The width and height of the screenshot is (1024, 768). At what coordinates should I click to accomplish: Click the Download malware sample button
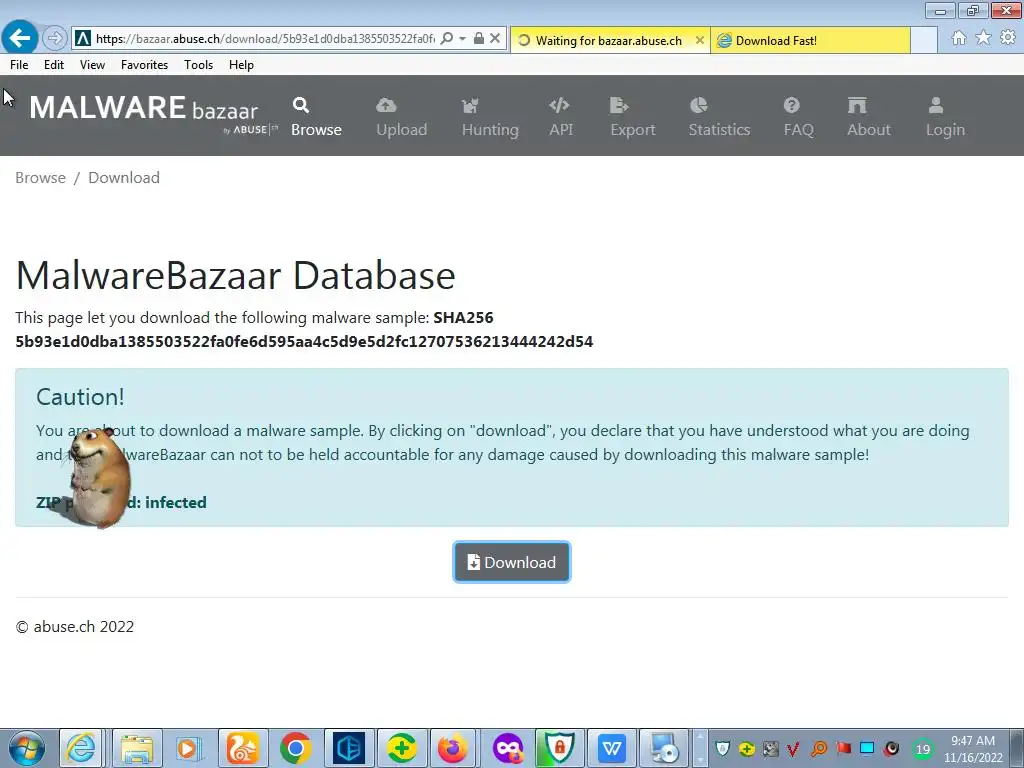(x=512, y=562)
